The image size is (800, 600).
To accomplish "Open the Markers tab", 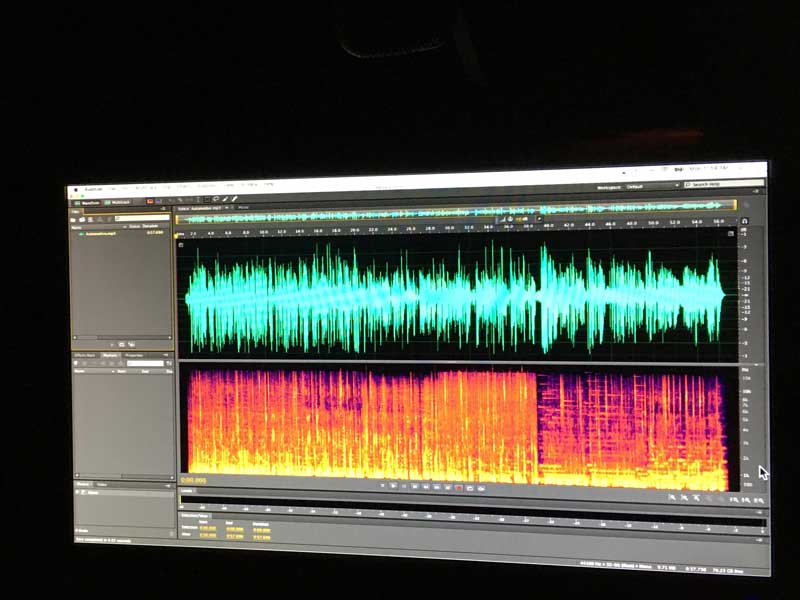I will pyautogui.click(x=110, y=355).
